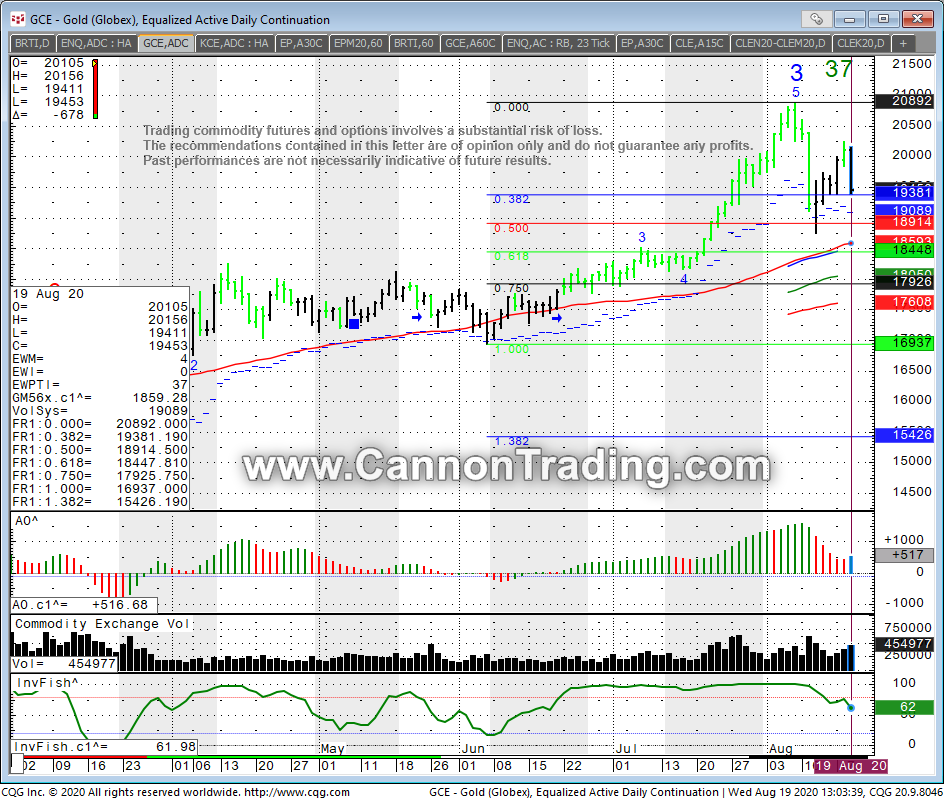This screenshot has width=944, height=800.
Task: Minimize the chart window
Action: coord(853,18)
